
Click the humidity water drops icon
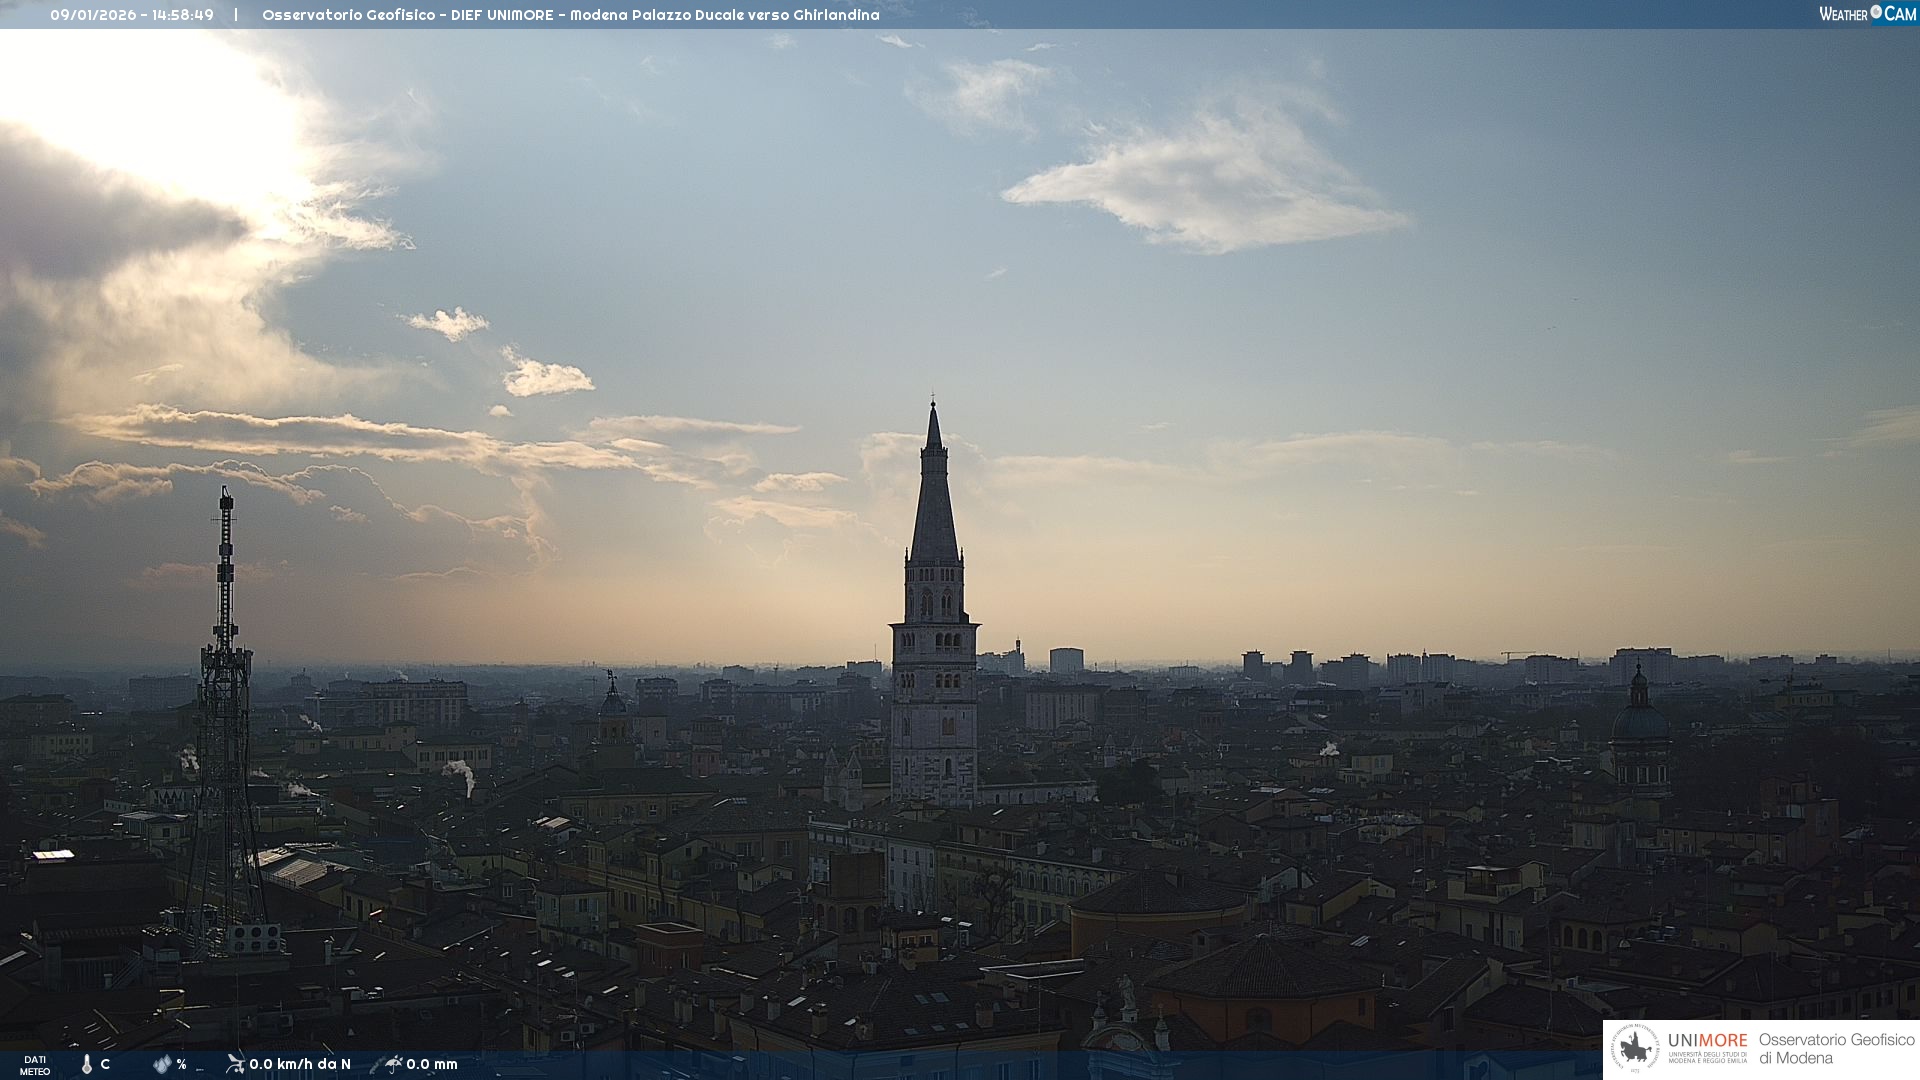tap(162, 1064)
